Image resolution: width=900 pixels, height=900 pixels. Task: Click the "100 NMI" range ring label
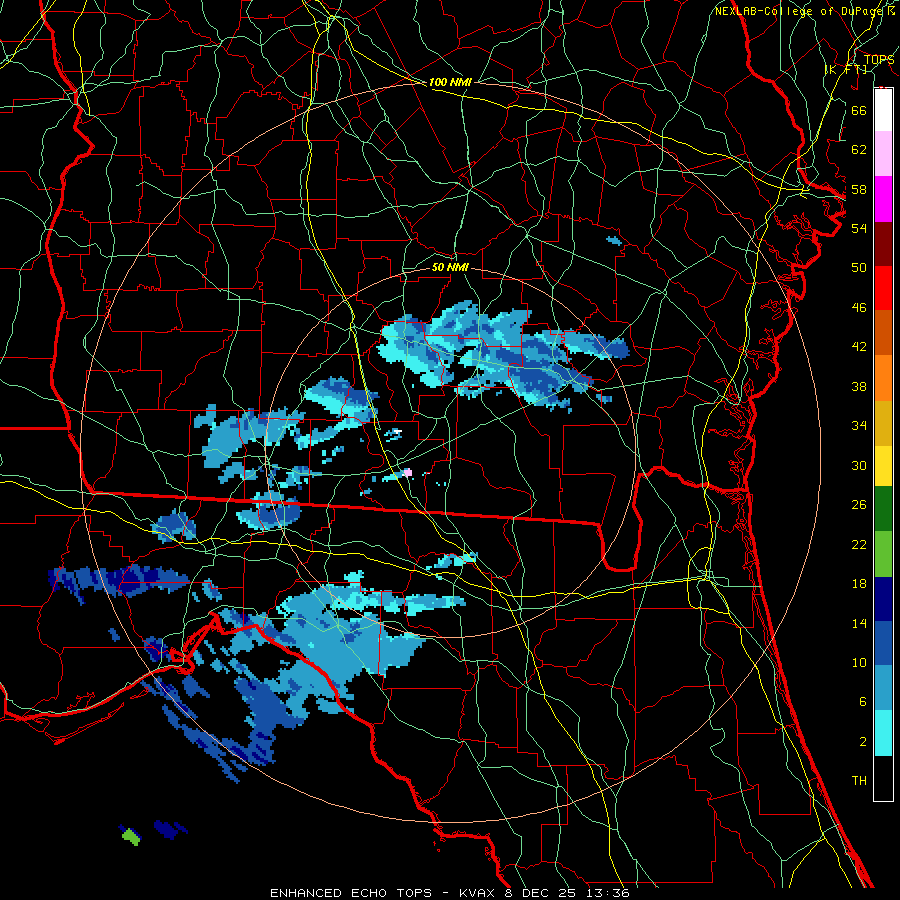click(450, 82)
